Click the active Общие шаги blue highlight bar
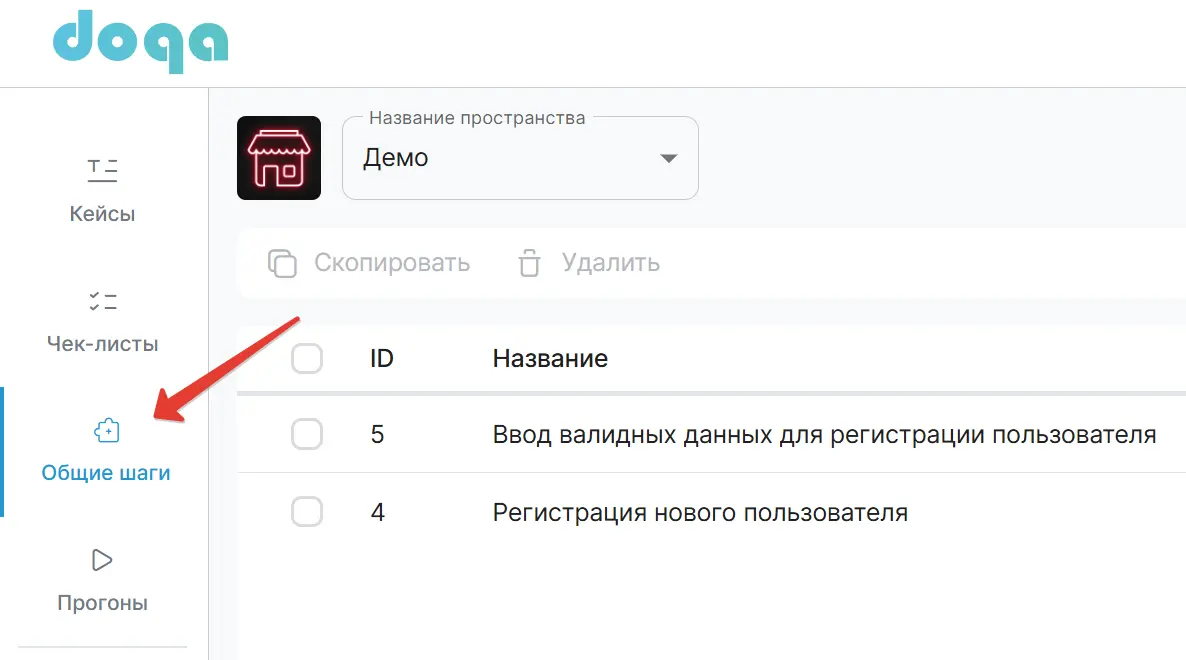 coord(2,450)
